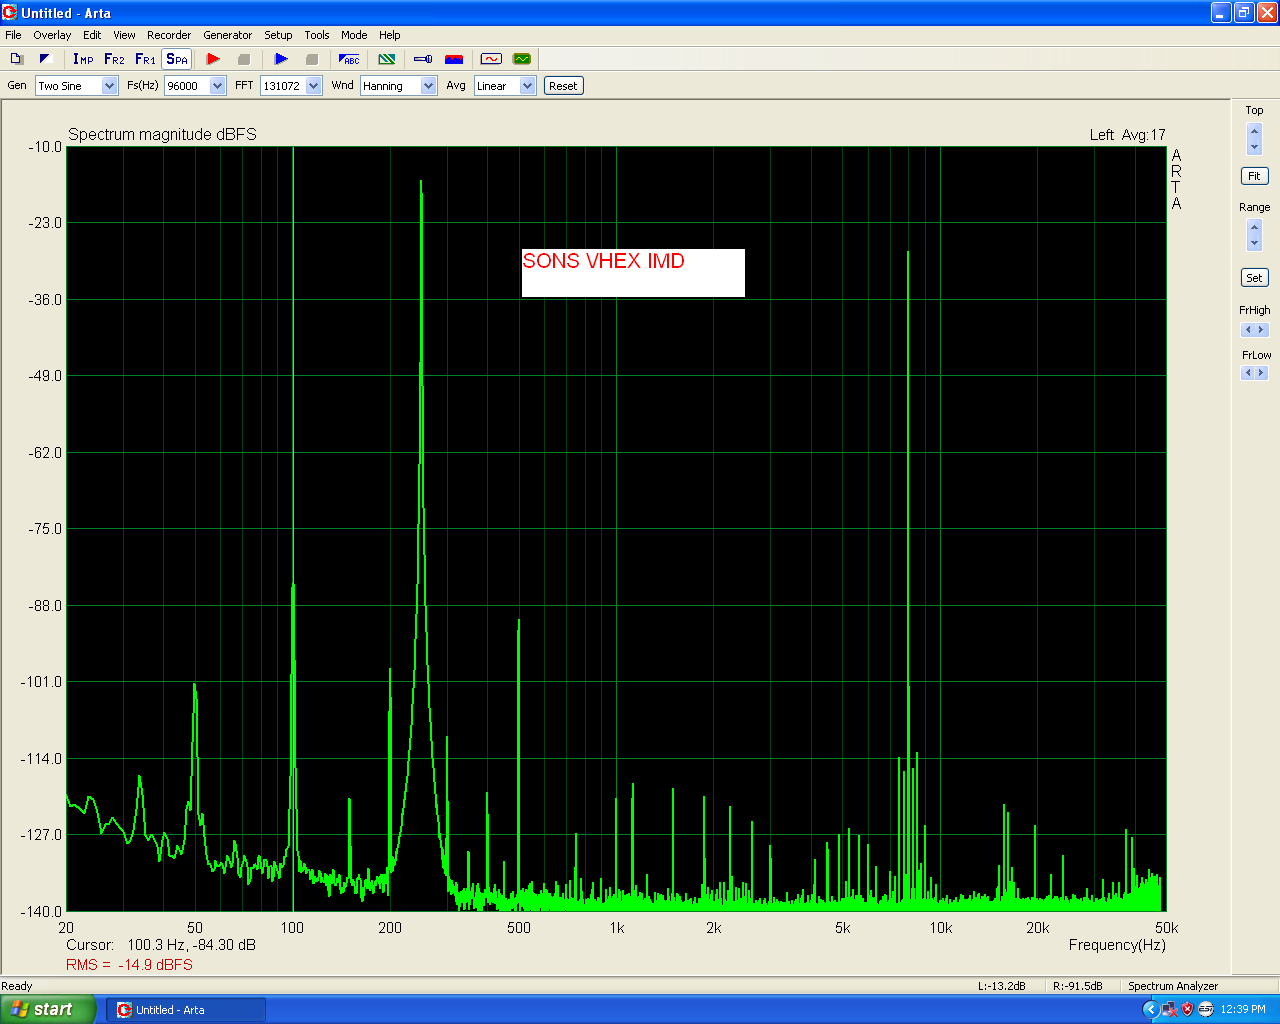Open the Help menu
This screenshot has width=1280, height=1024.
390,35
